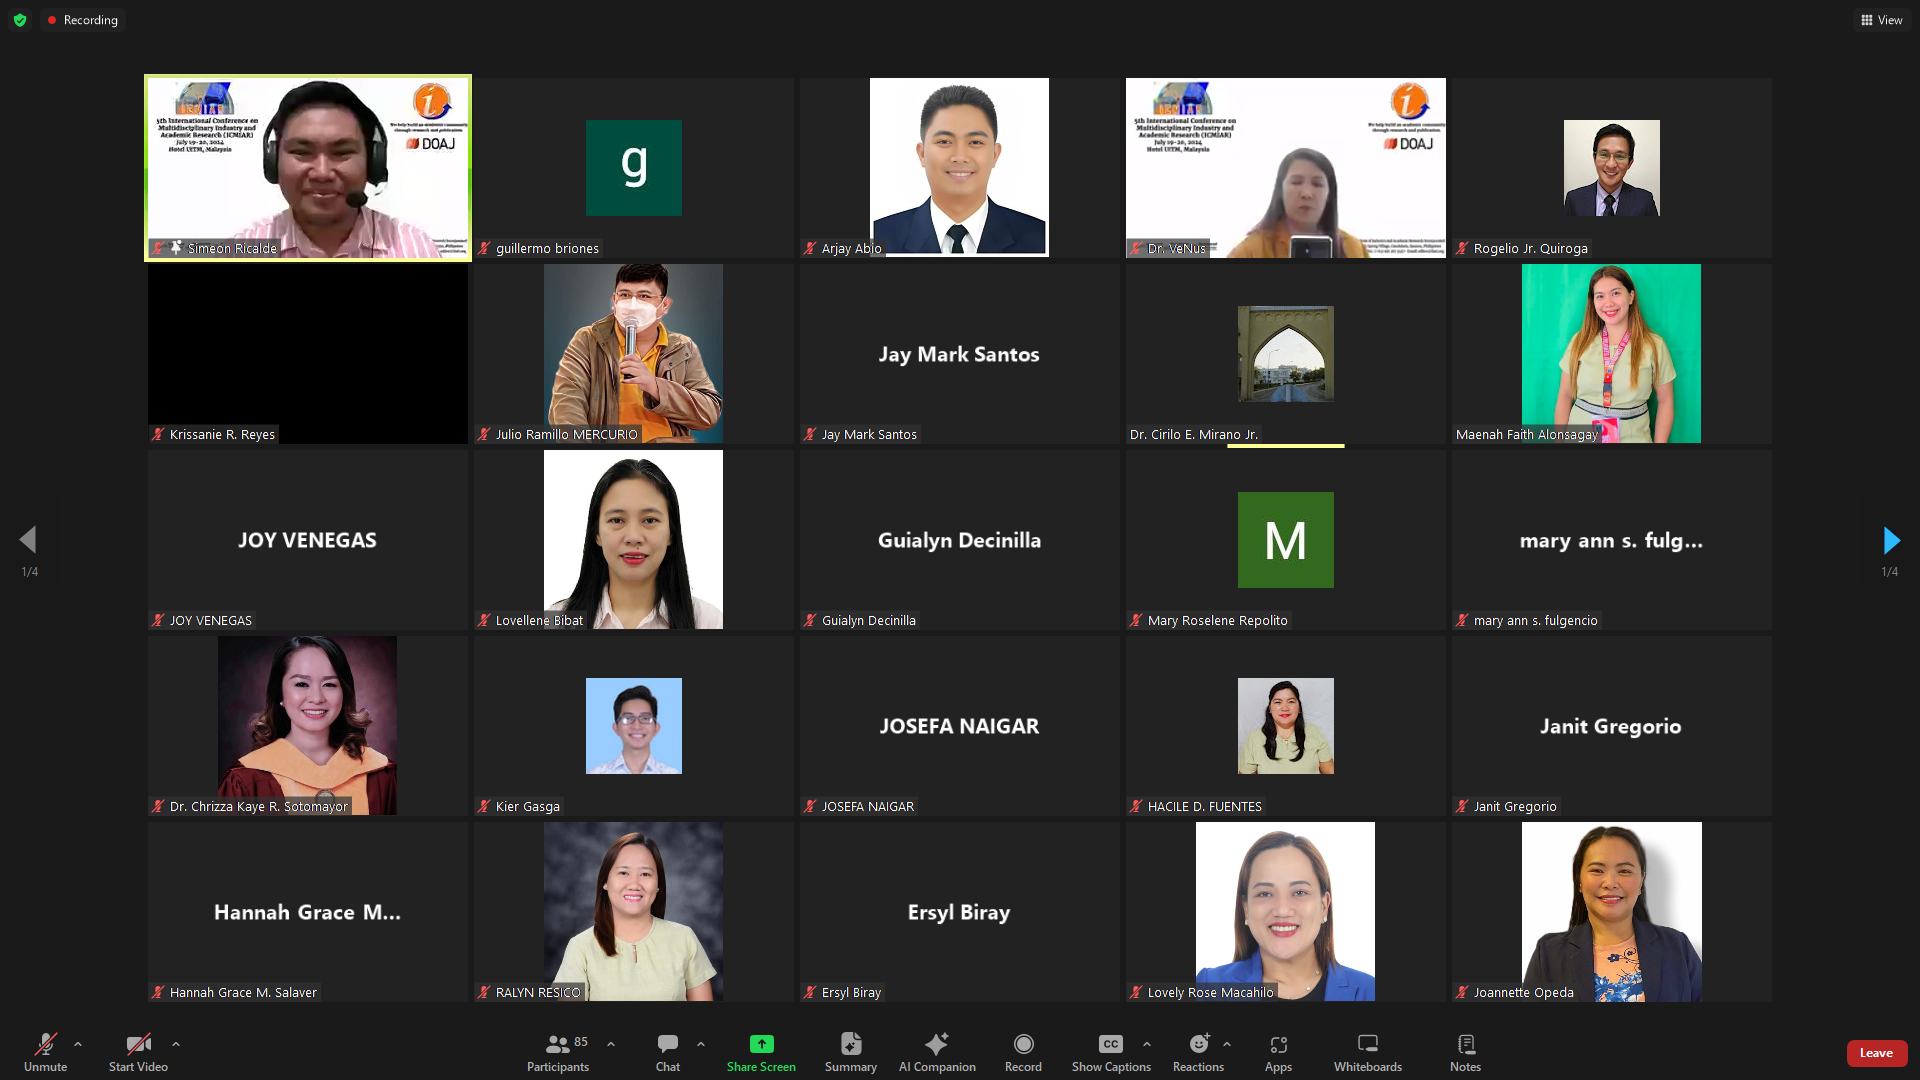
Task: Open the meeting Summary icon
Action: [x=850, y=1044]
